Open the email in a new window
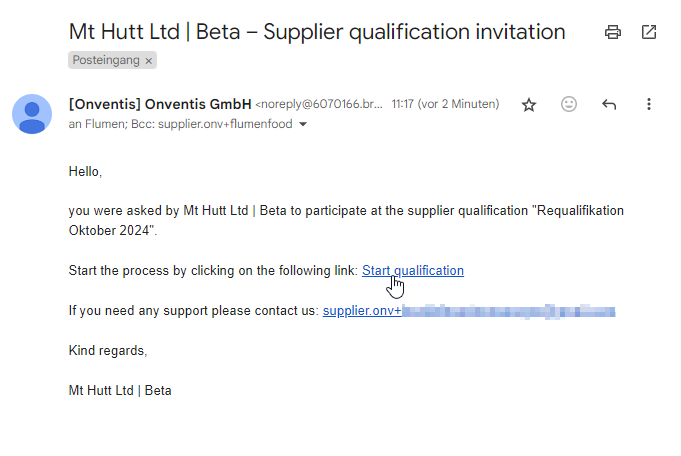Image resolution: width=681 pixels, height=456 pixels. point(649,32)
